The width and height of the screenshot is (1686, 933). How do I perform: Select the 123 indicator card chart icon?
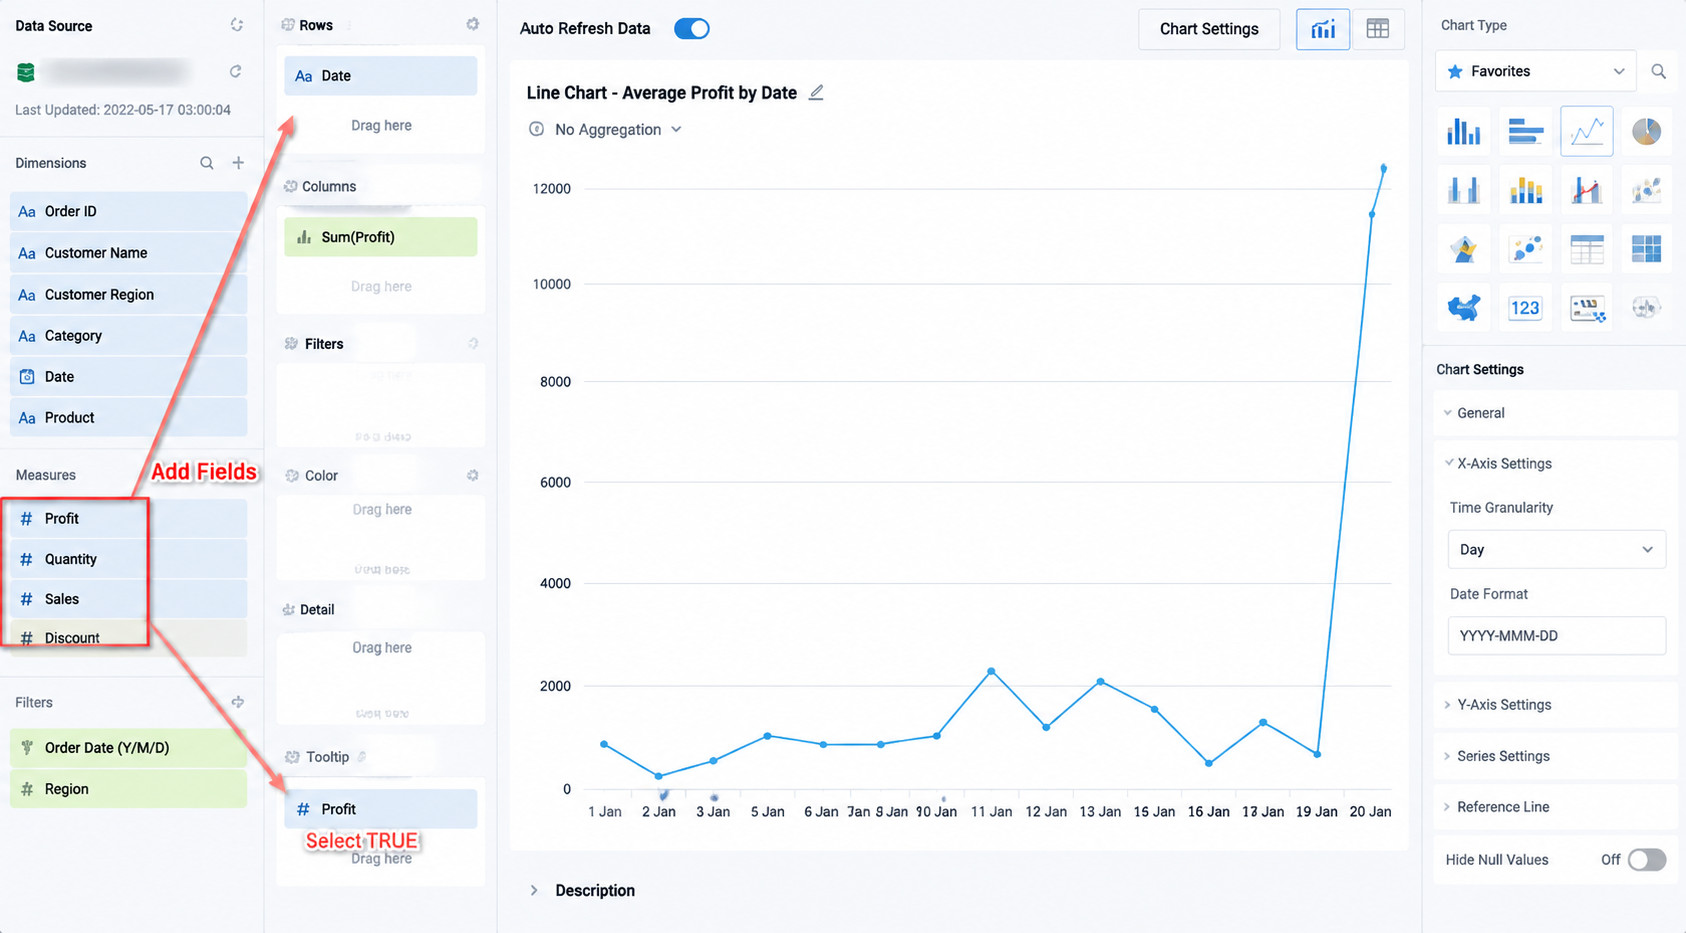click(x=1525, y=307)
